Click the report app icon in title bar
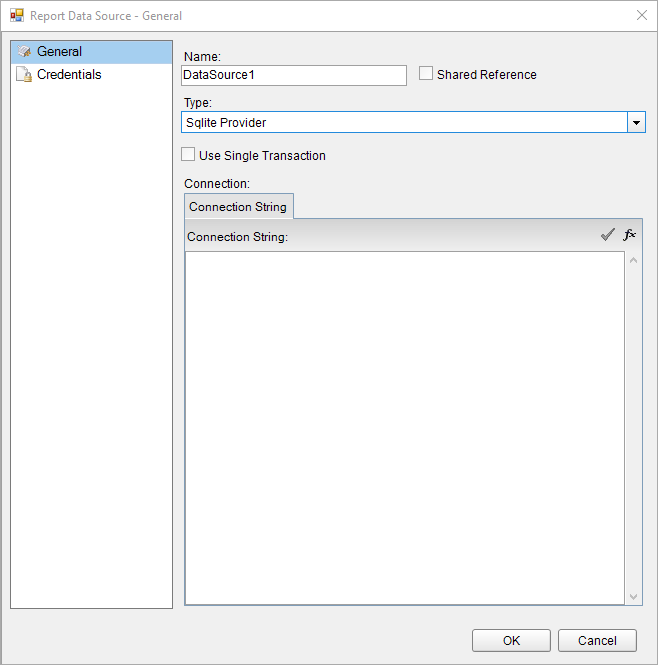 17,16
